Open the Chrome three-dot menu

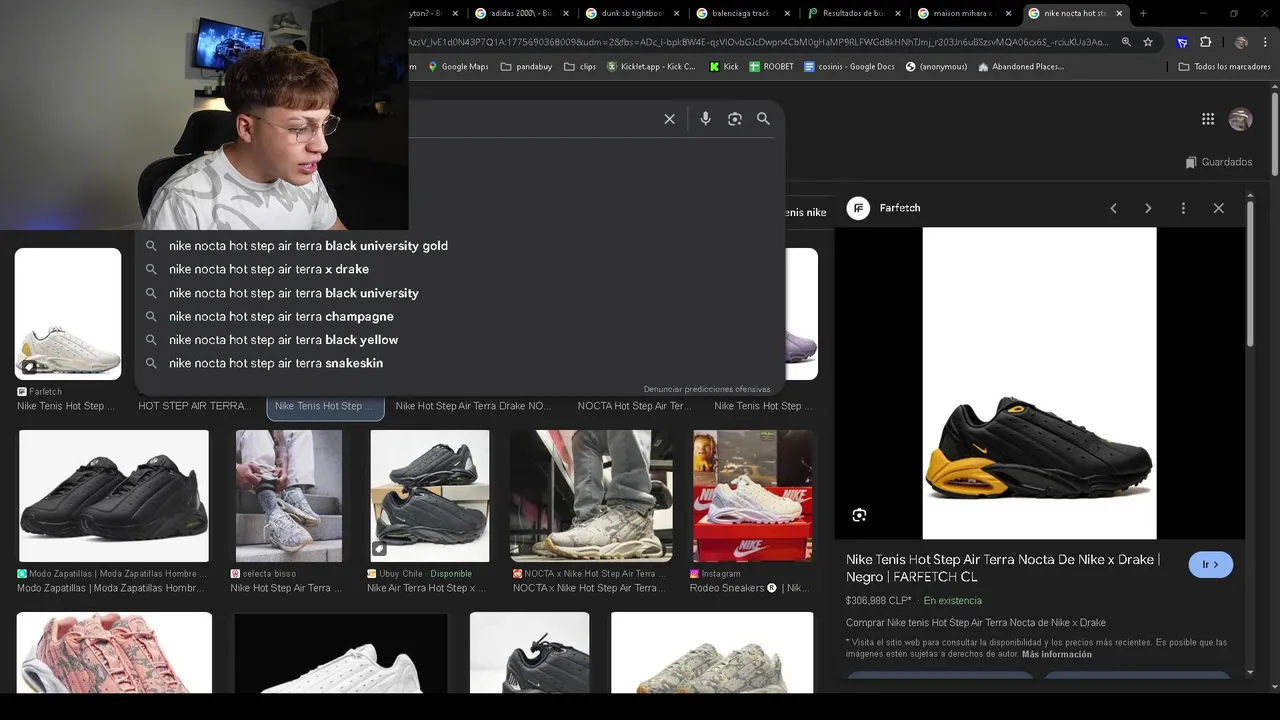1265,42
